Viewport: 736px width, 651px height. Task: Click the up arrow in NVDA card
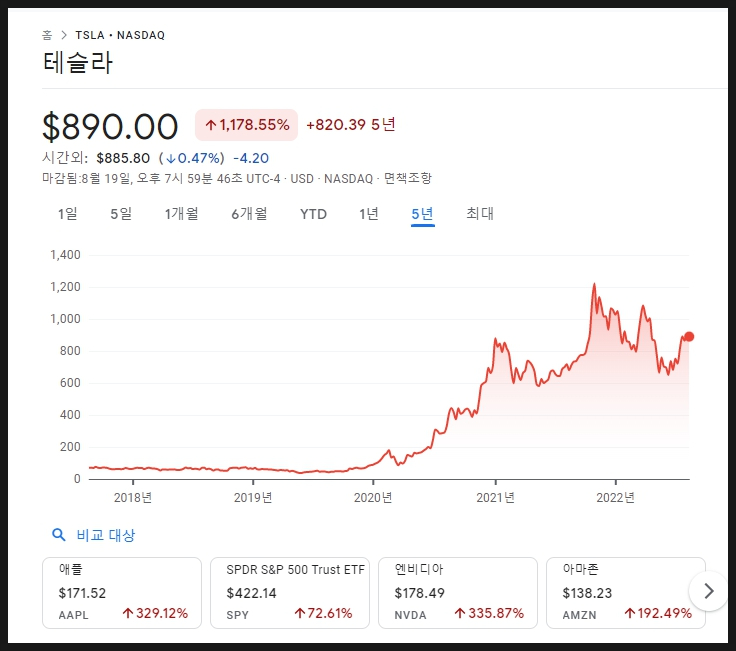point(460,613)
